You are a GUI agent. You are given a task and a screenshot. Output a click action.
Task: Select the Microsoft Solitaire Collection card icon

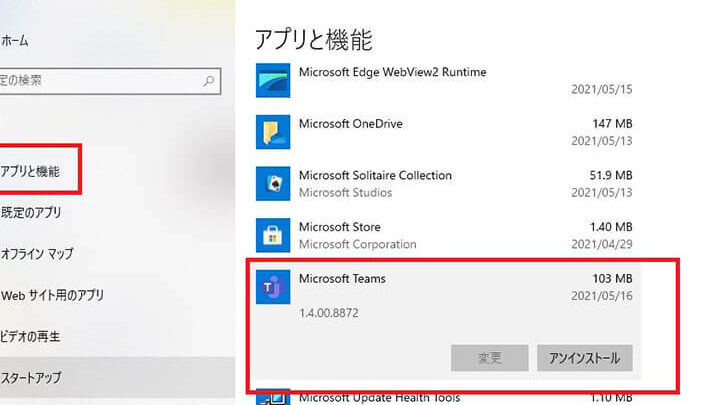pyautogui.click(x=272, y=184)
